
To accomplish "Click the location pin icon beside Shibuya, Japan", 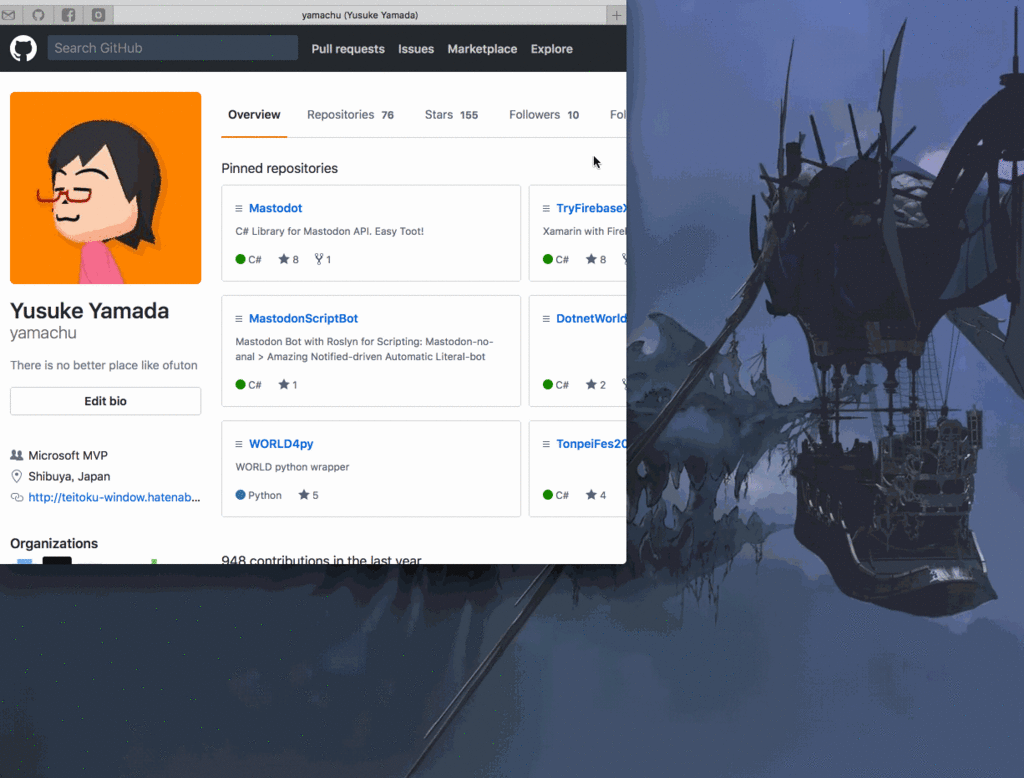I will (17, 476).
